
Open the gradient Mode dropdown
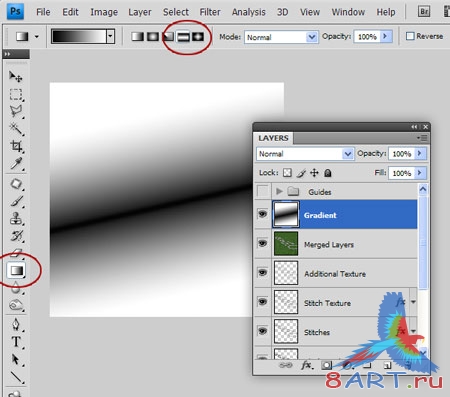[281, 37]
